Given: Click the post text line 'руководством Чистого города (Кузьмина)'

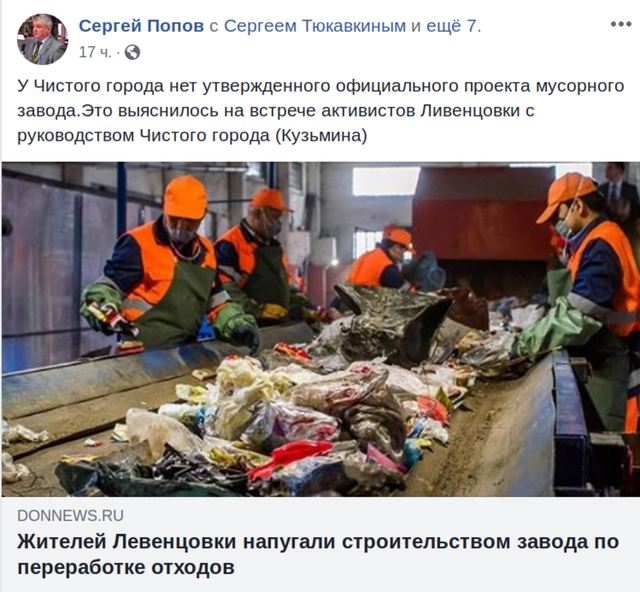Looking at the screenshot, I should [192, 135].
